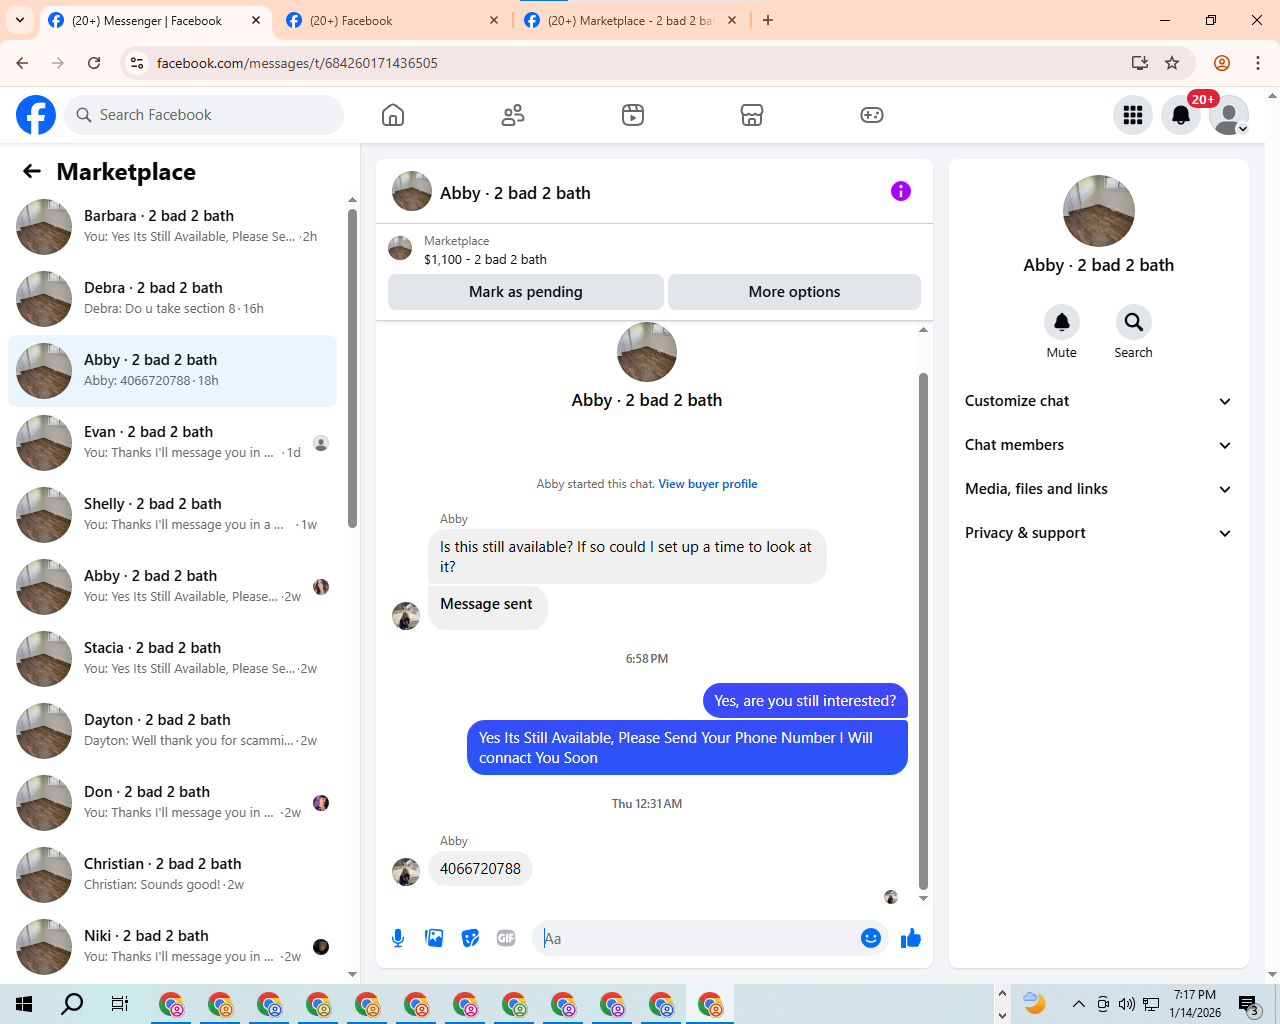Attach a photo file icon
The image size is (1280, 1024).
coord(434,938)
